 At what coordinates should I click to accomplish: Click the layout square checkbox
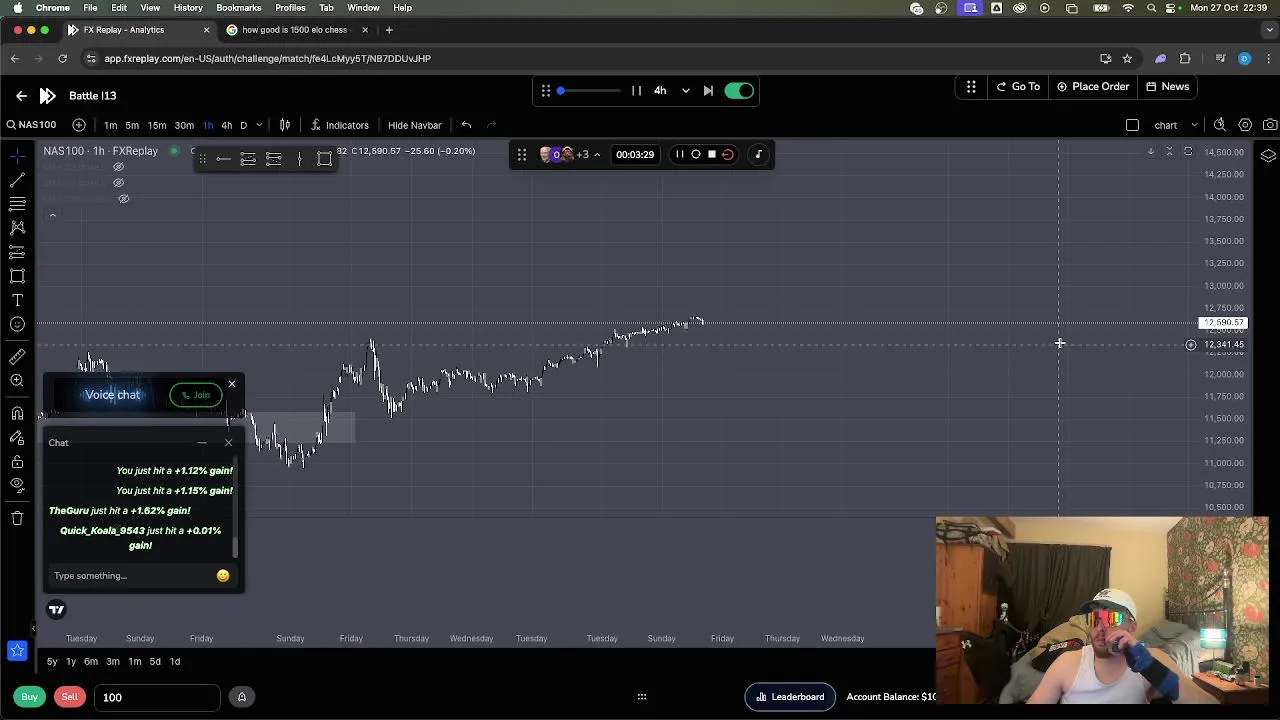pyautogui.click(x=1132, y=125)
